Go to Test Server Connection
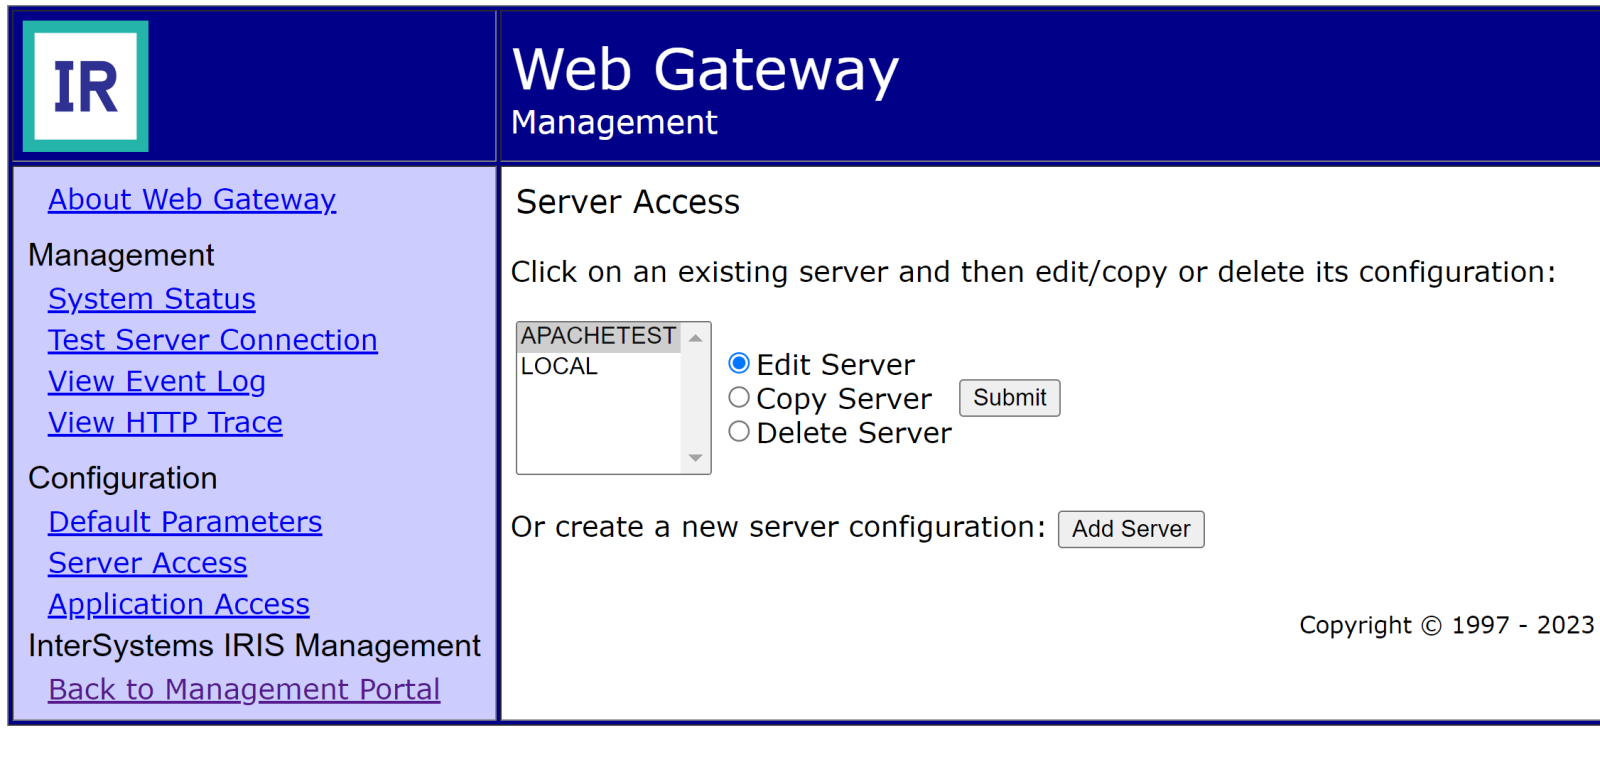Screen dimensions: 1600x757 pyautogui.click(x=213, y=340)
